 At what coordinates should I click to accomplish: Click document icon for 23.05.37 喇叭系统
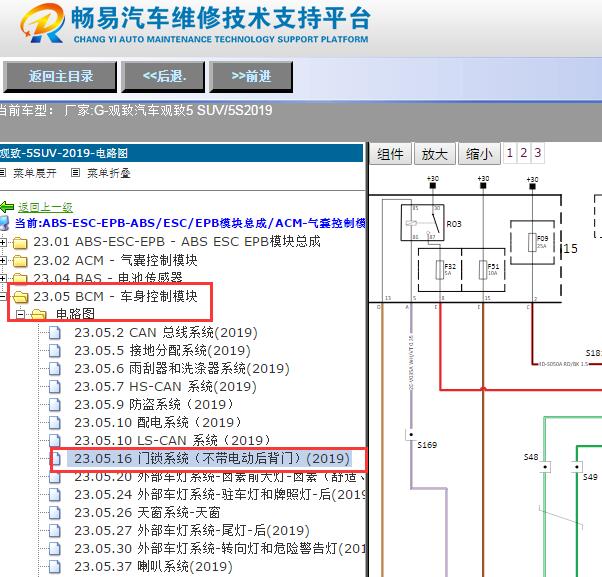pyautogui.click(x=55, y=567)
